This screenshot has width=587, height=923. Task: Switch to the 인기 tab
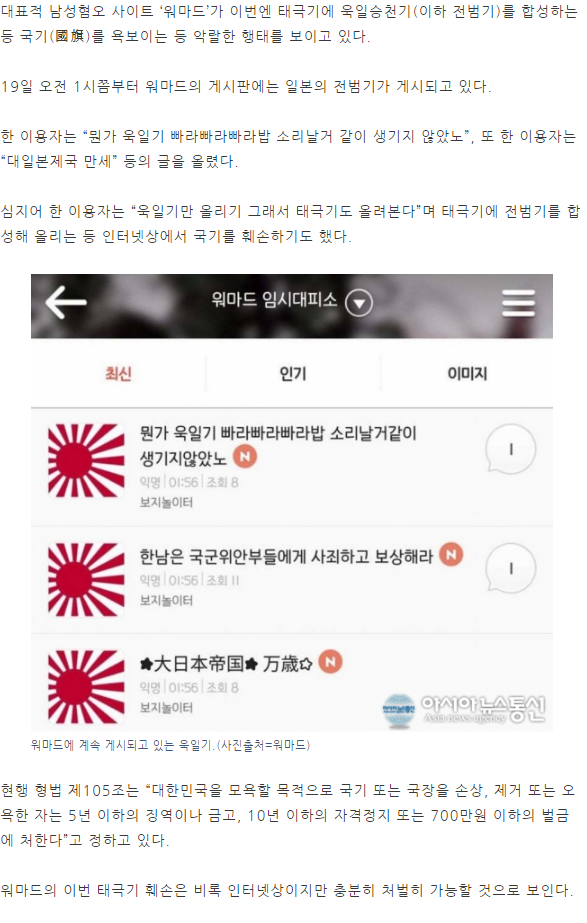point(293,374)
